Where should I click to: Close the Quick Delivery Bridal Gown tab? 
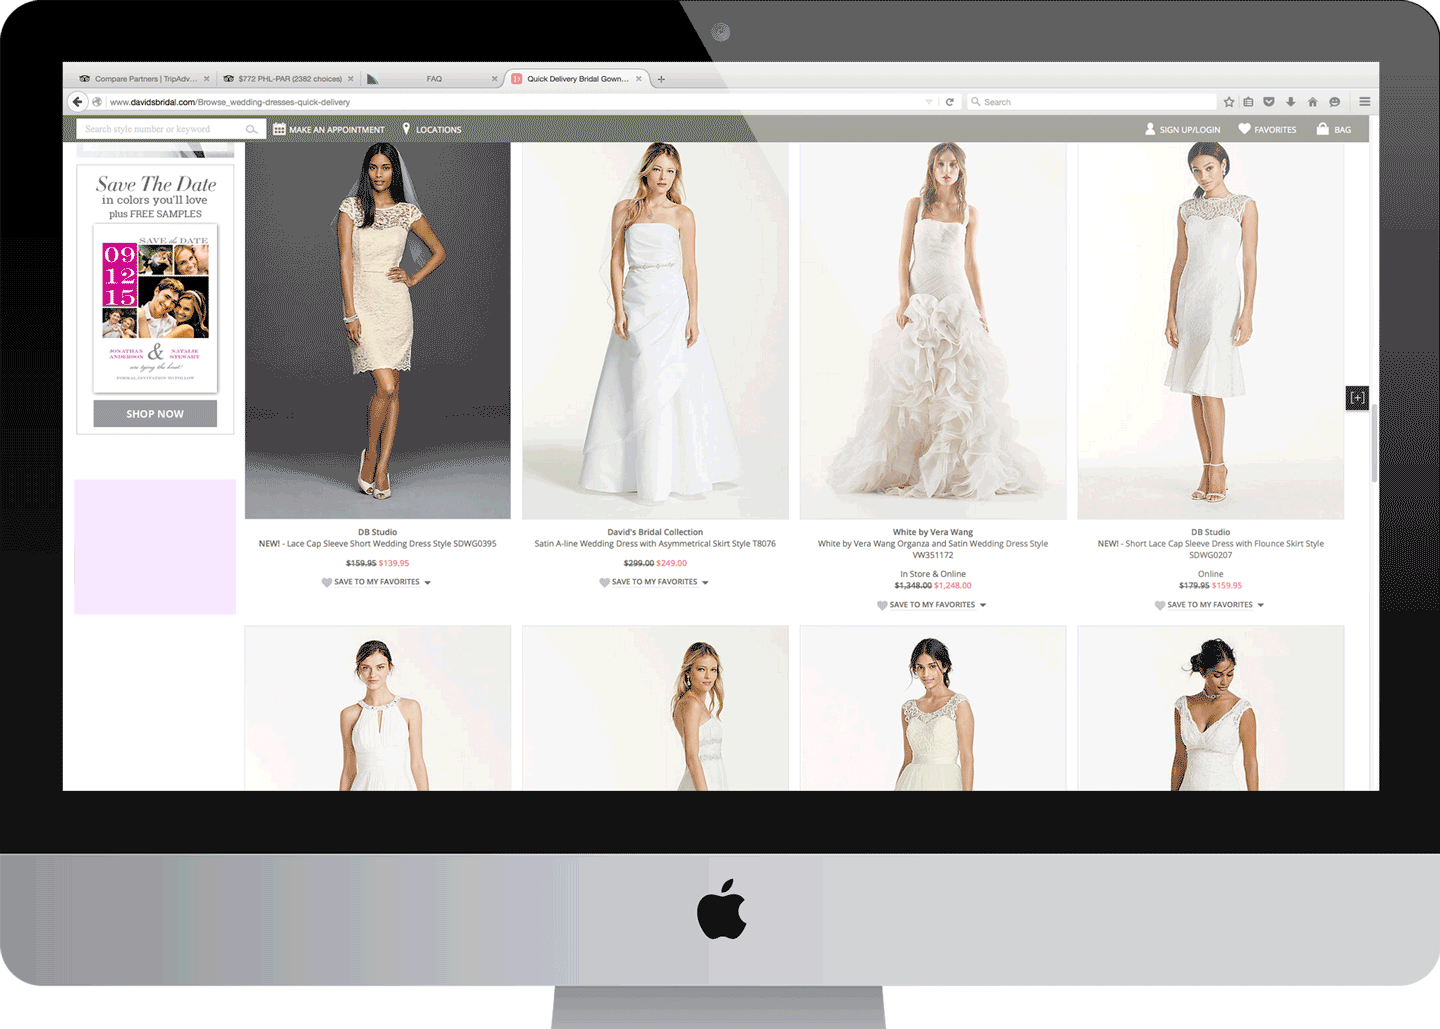pos(638,79)
